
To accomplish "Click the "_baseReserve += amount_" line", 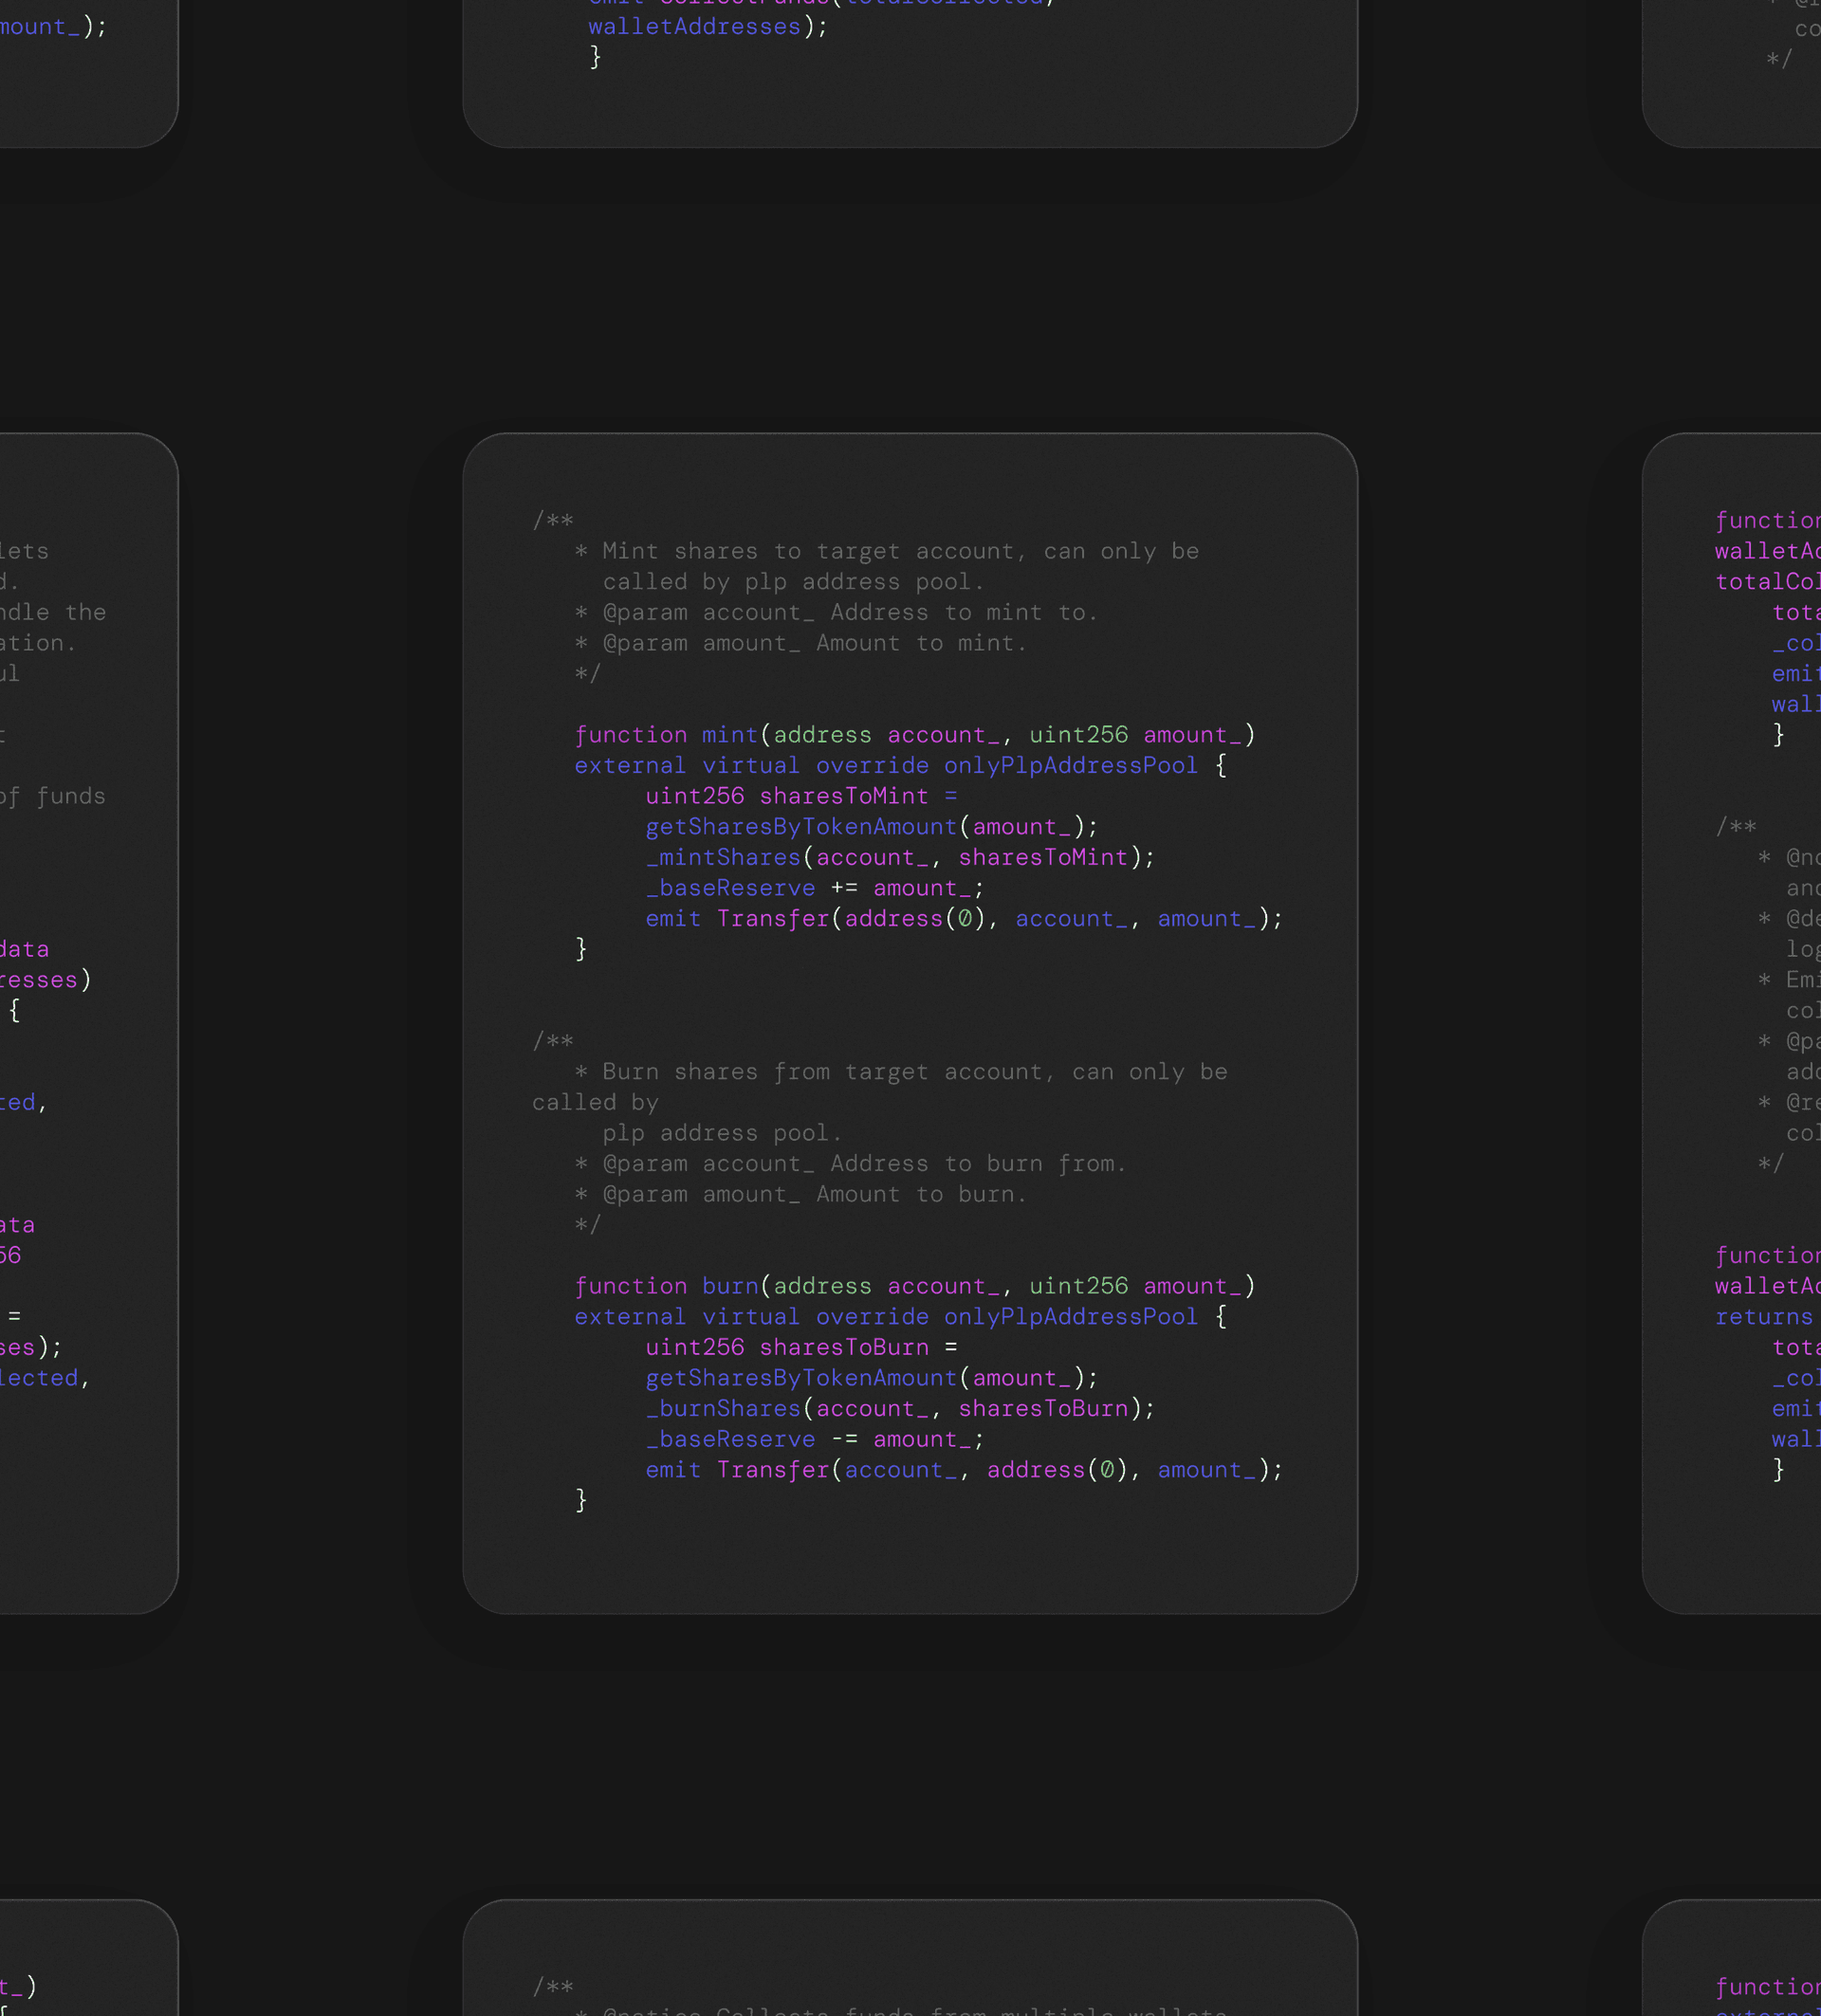I will click(814, 888).
